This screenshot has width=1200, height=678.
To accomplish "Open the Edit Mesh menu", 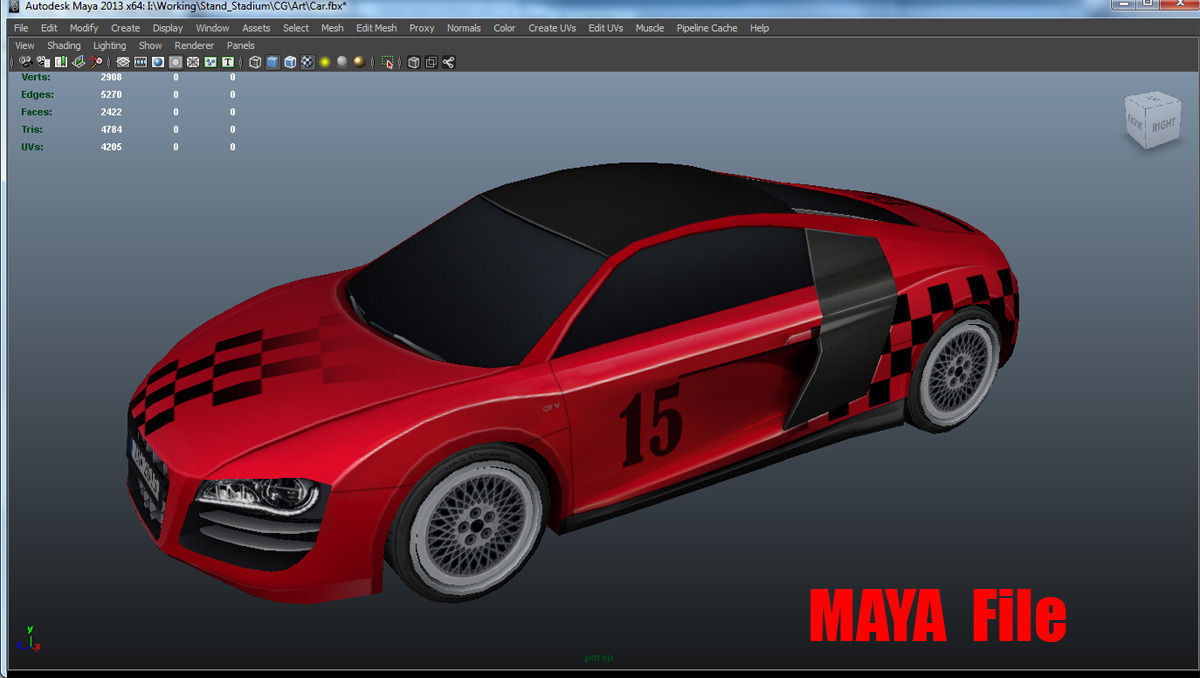I will 376,28.
